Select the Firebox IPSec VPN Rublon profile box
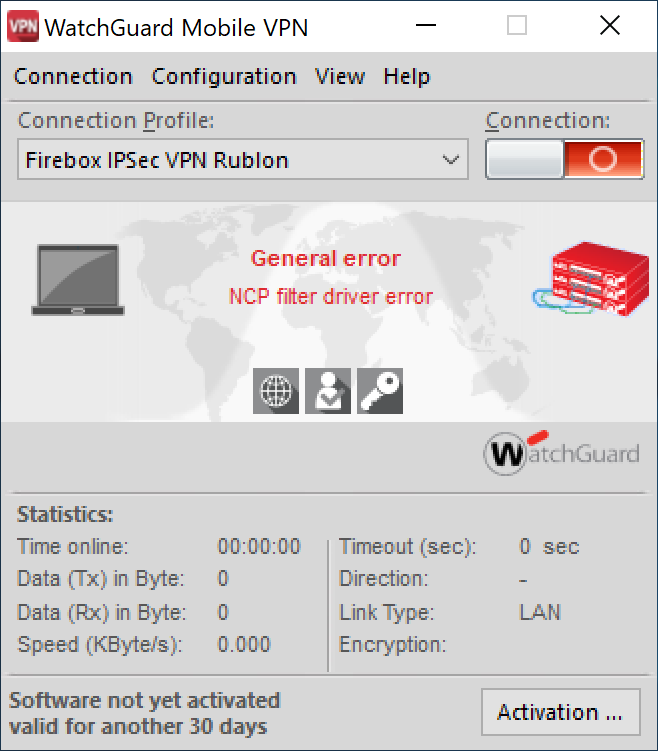Screen dimensions: 658x751 (x=230, y=160)
